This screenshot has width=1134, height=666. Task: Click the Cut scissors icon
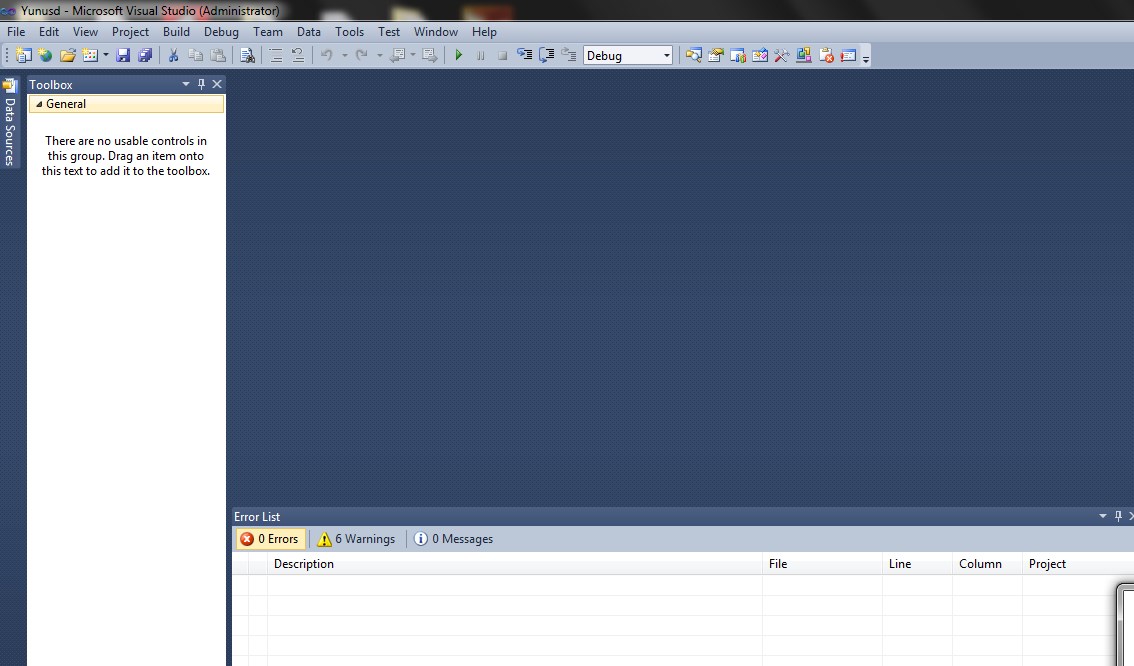point(174,56)
